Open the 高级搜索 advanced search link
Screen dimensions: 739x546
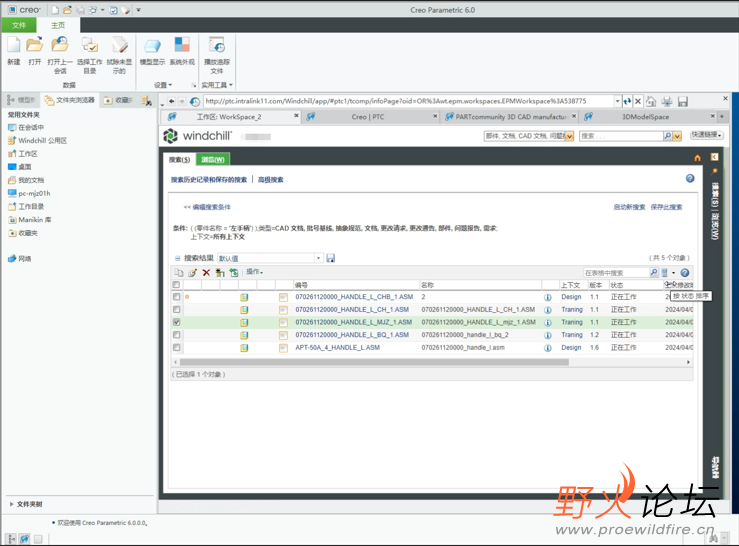click(x=271, y=180)
